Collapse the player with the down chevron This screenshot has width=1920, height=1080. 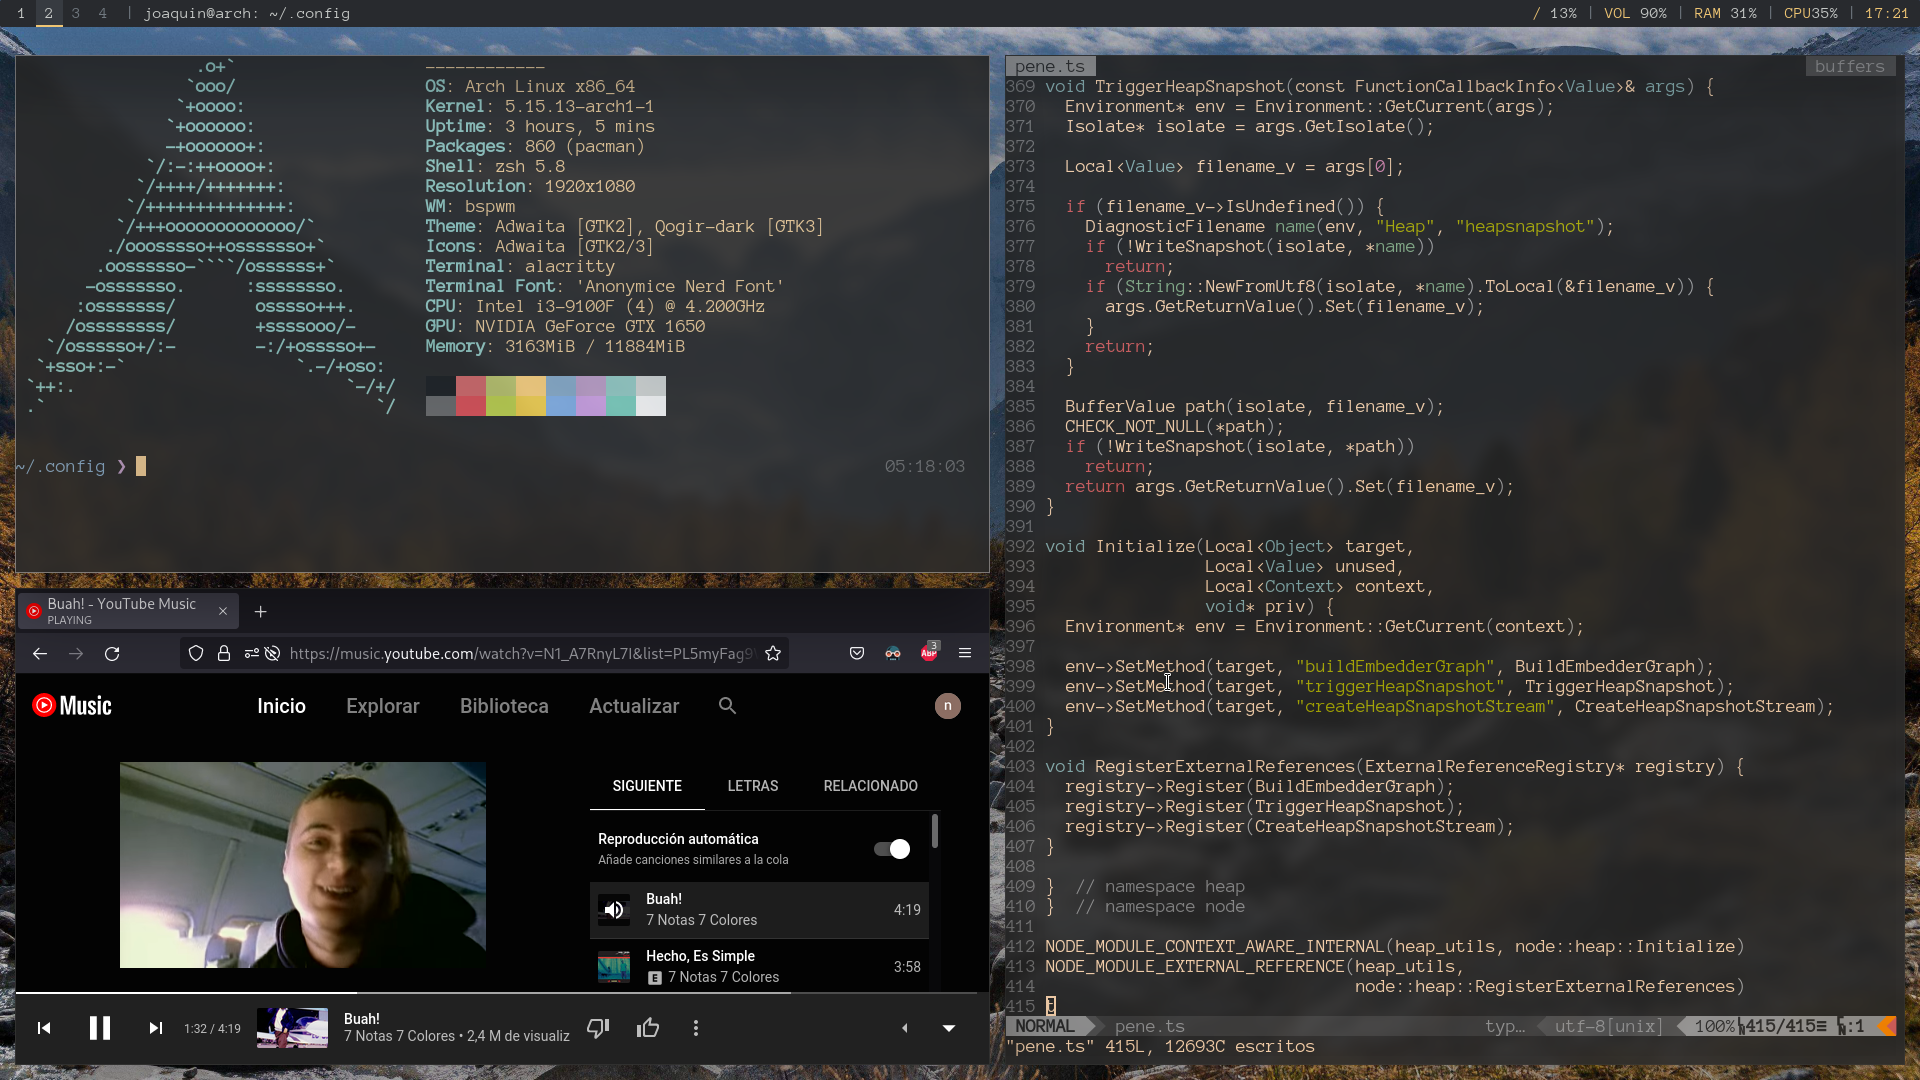pyautogui.click(x=947, y=1028)
